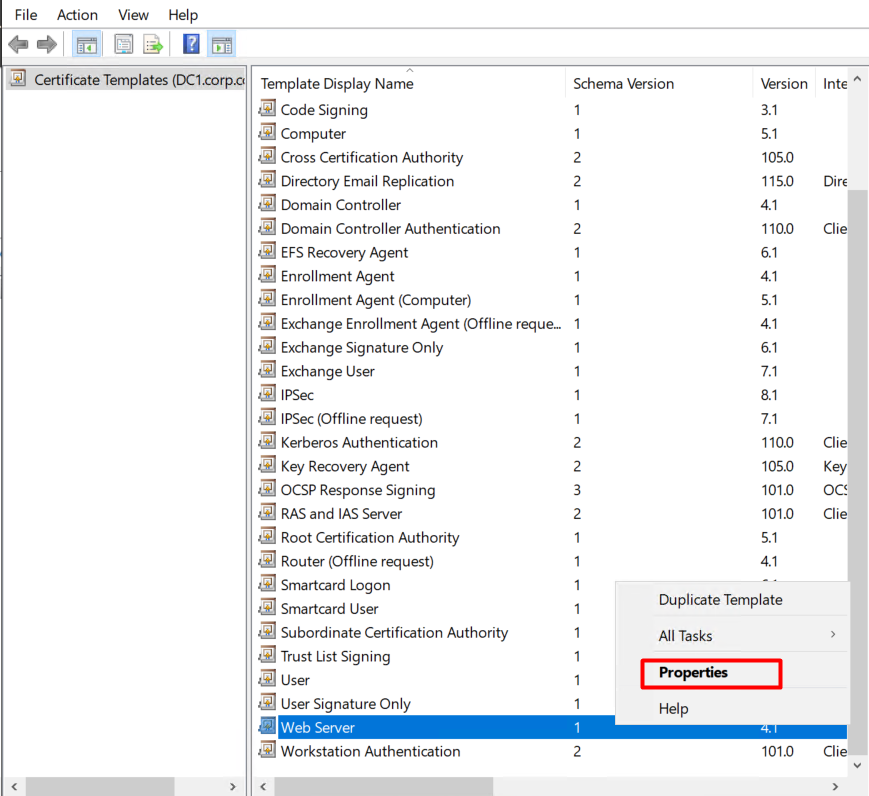The width and height of the screenshot is (869, 796).
Task: Click the Back arrow toolbar icon
Action: point(18,44)
